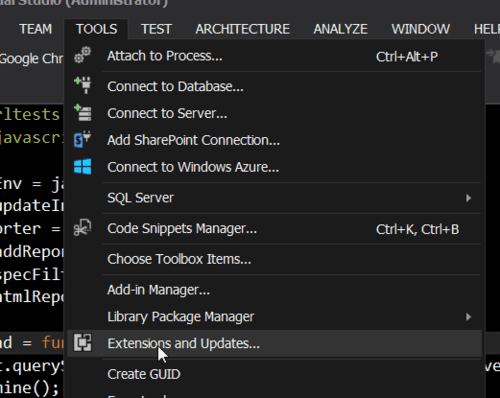Close the TOOLS menu via its header
The image size is (500, 398).
pos(96,29)
